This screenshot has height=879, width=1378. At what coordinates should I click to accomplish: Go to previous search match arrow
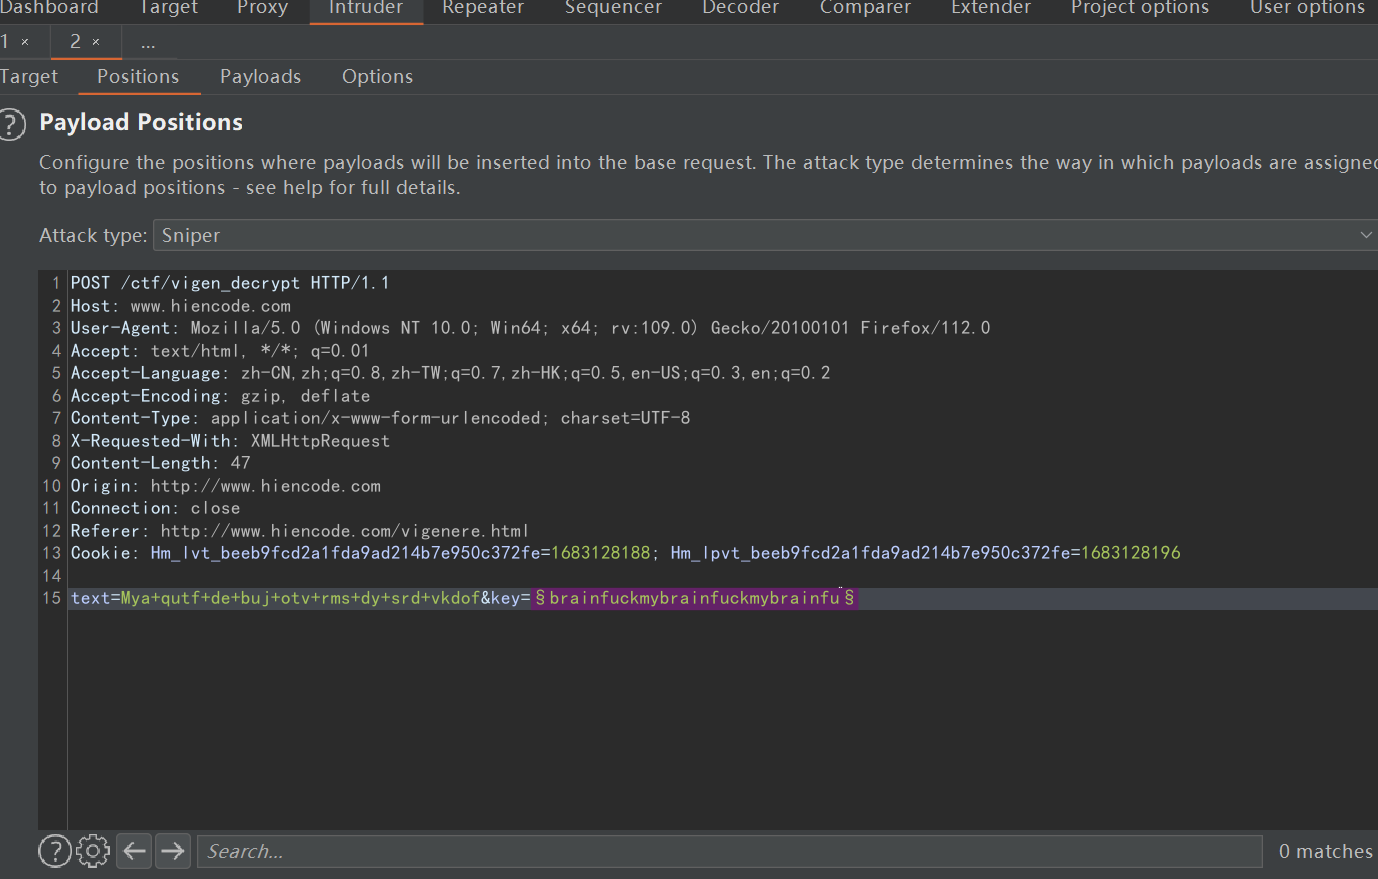(x=134, y=851)
